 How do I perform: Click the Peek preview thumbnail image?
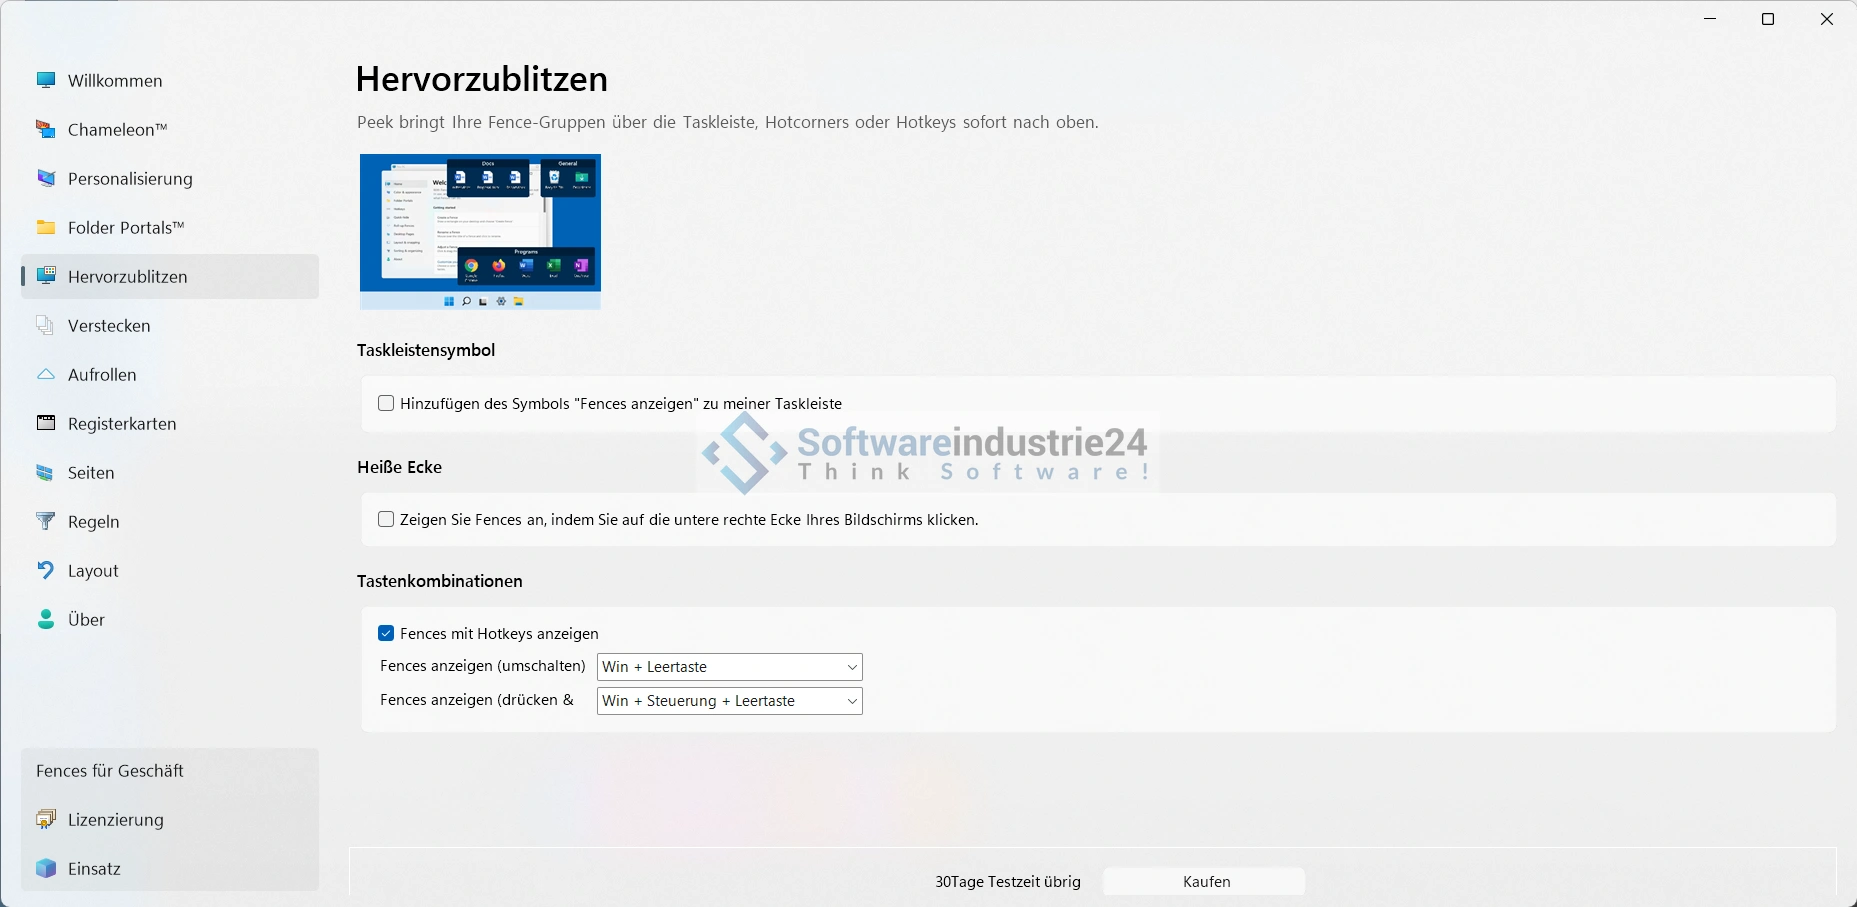click(x=480, y=232)
